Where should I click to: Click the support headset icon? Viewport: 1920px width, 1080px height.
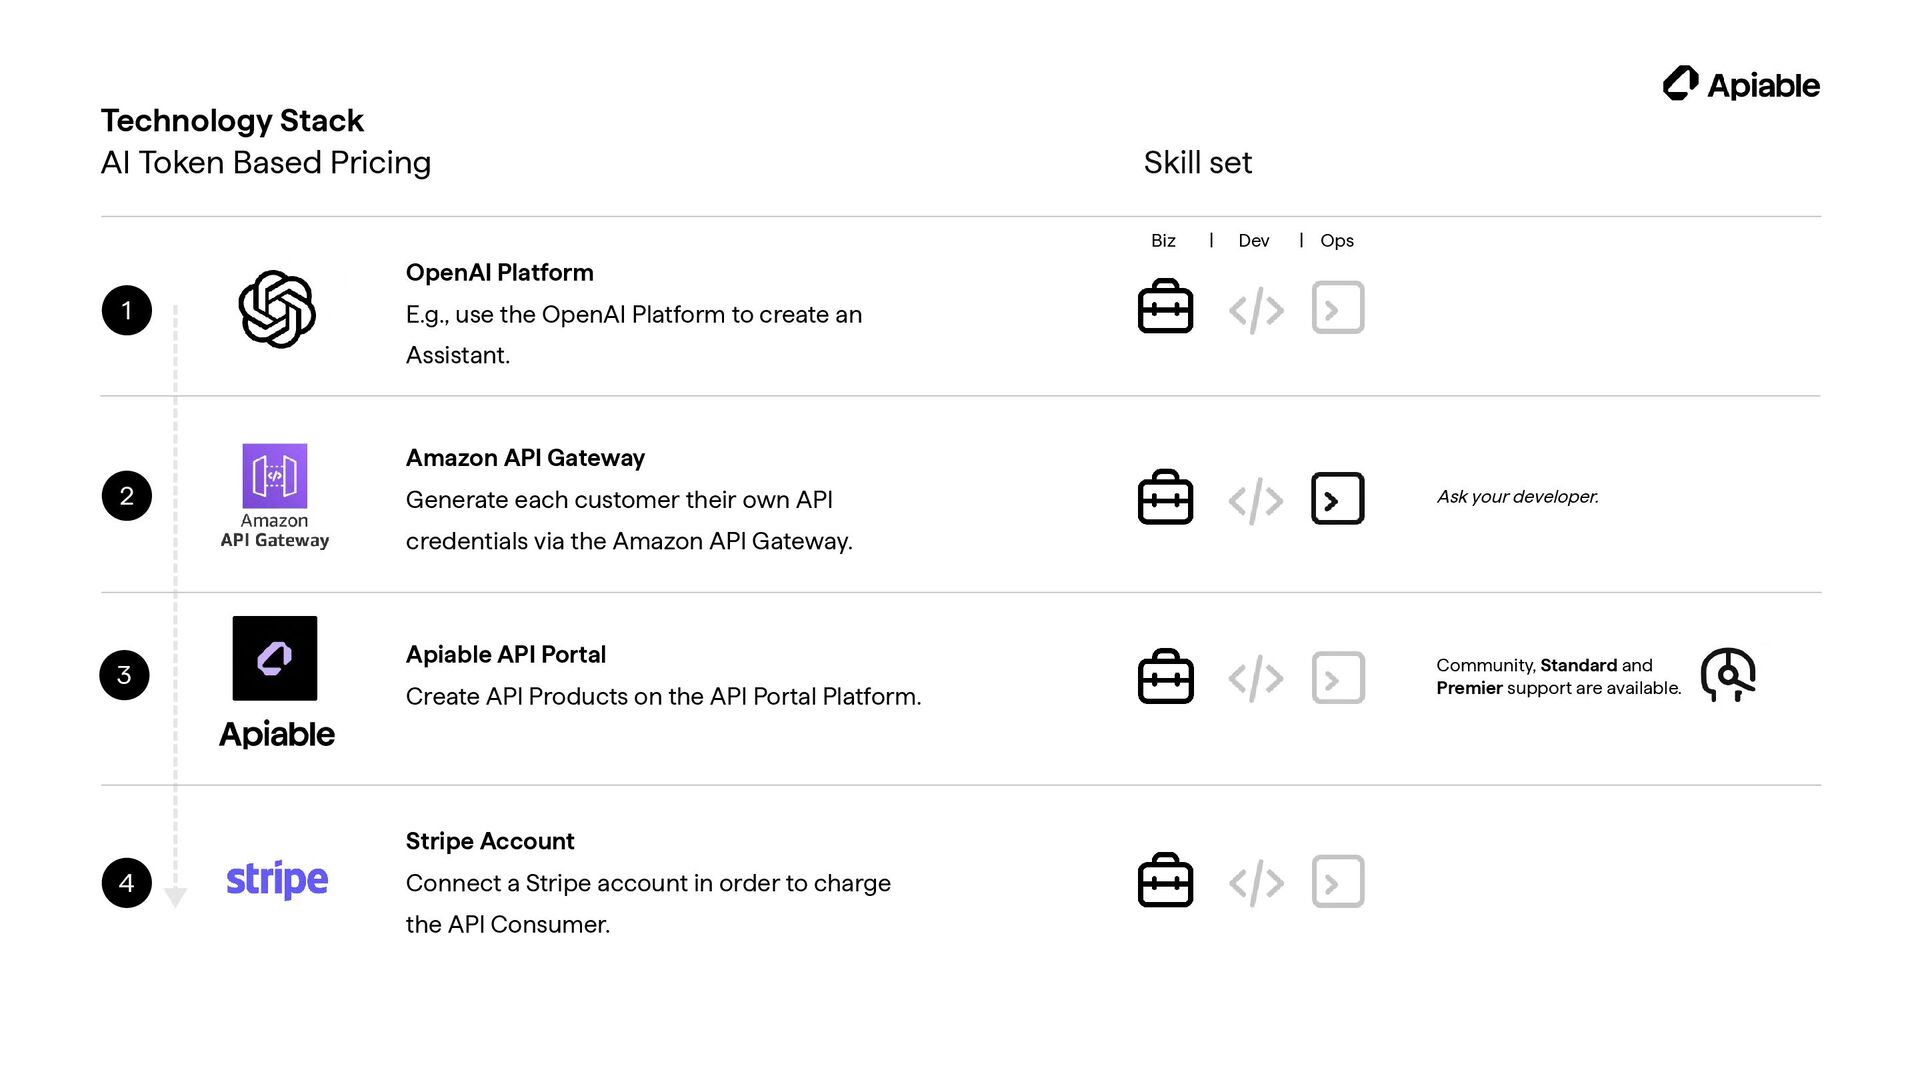(x=1728, y=675)
